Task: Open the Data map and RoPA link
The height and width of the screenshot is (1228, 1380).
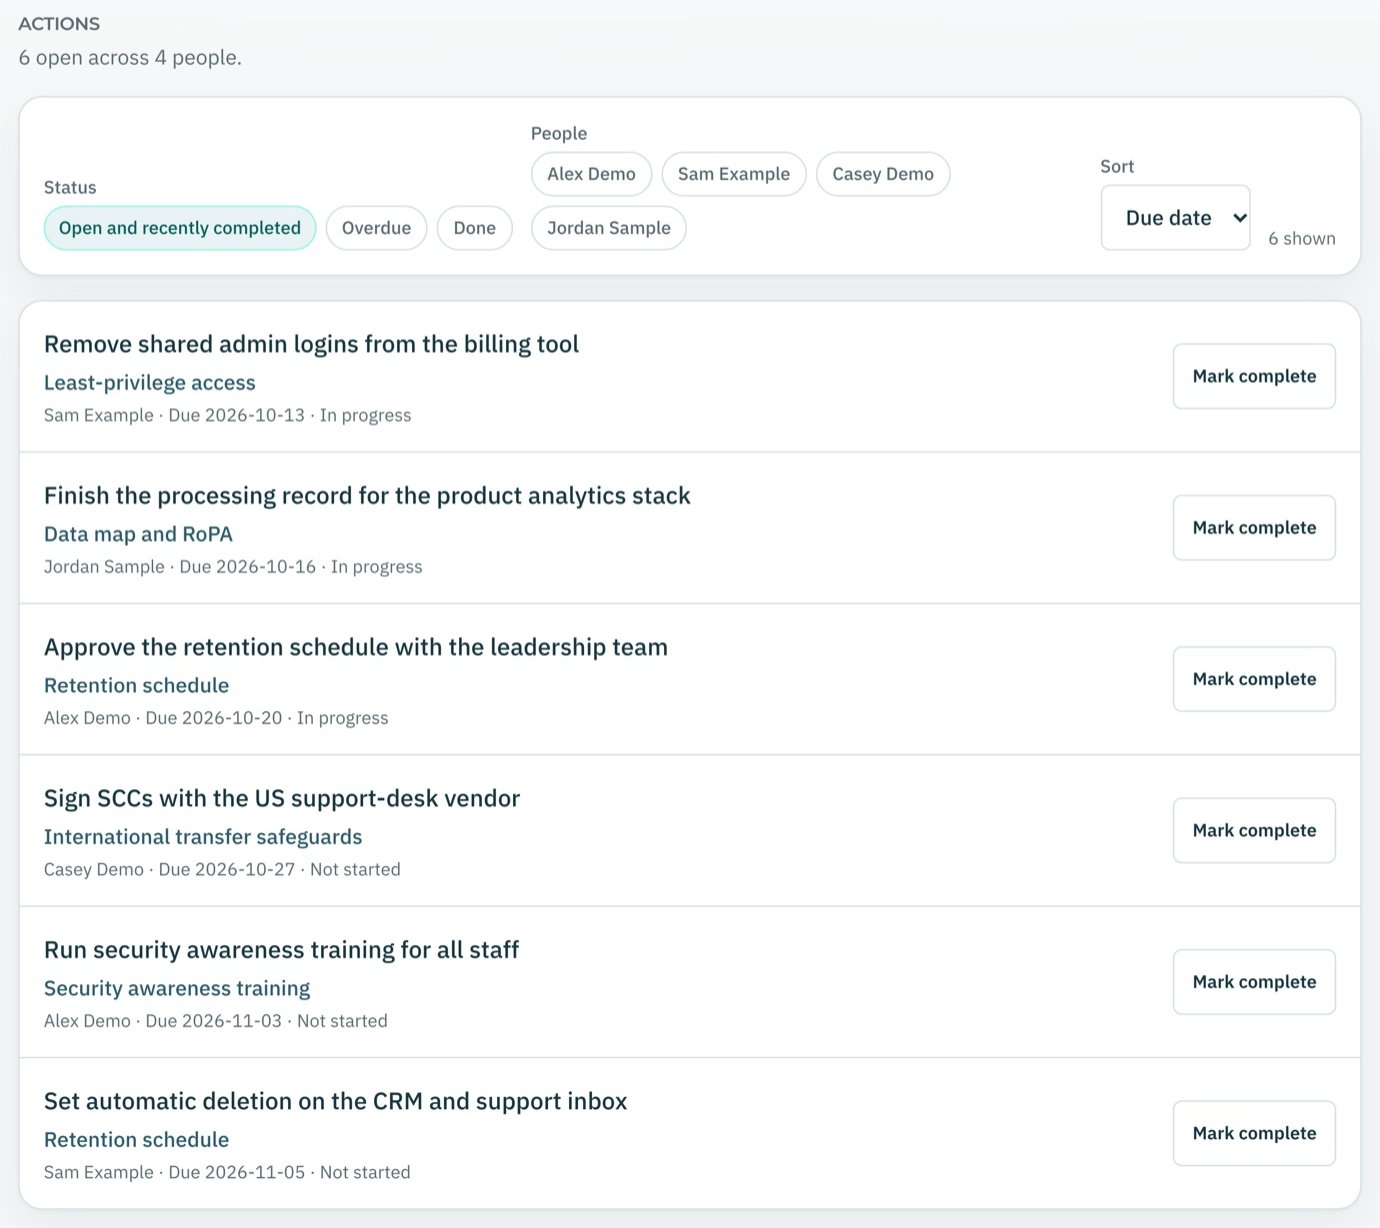Action: click(x=138, y=534)
